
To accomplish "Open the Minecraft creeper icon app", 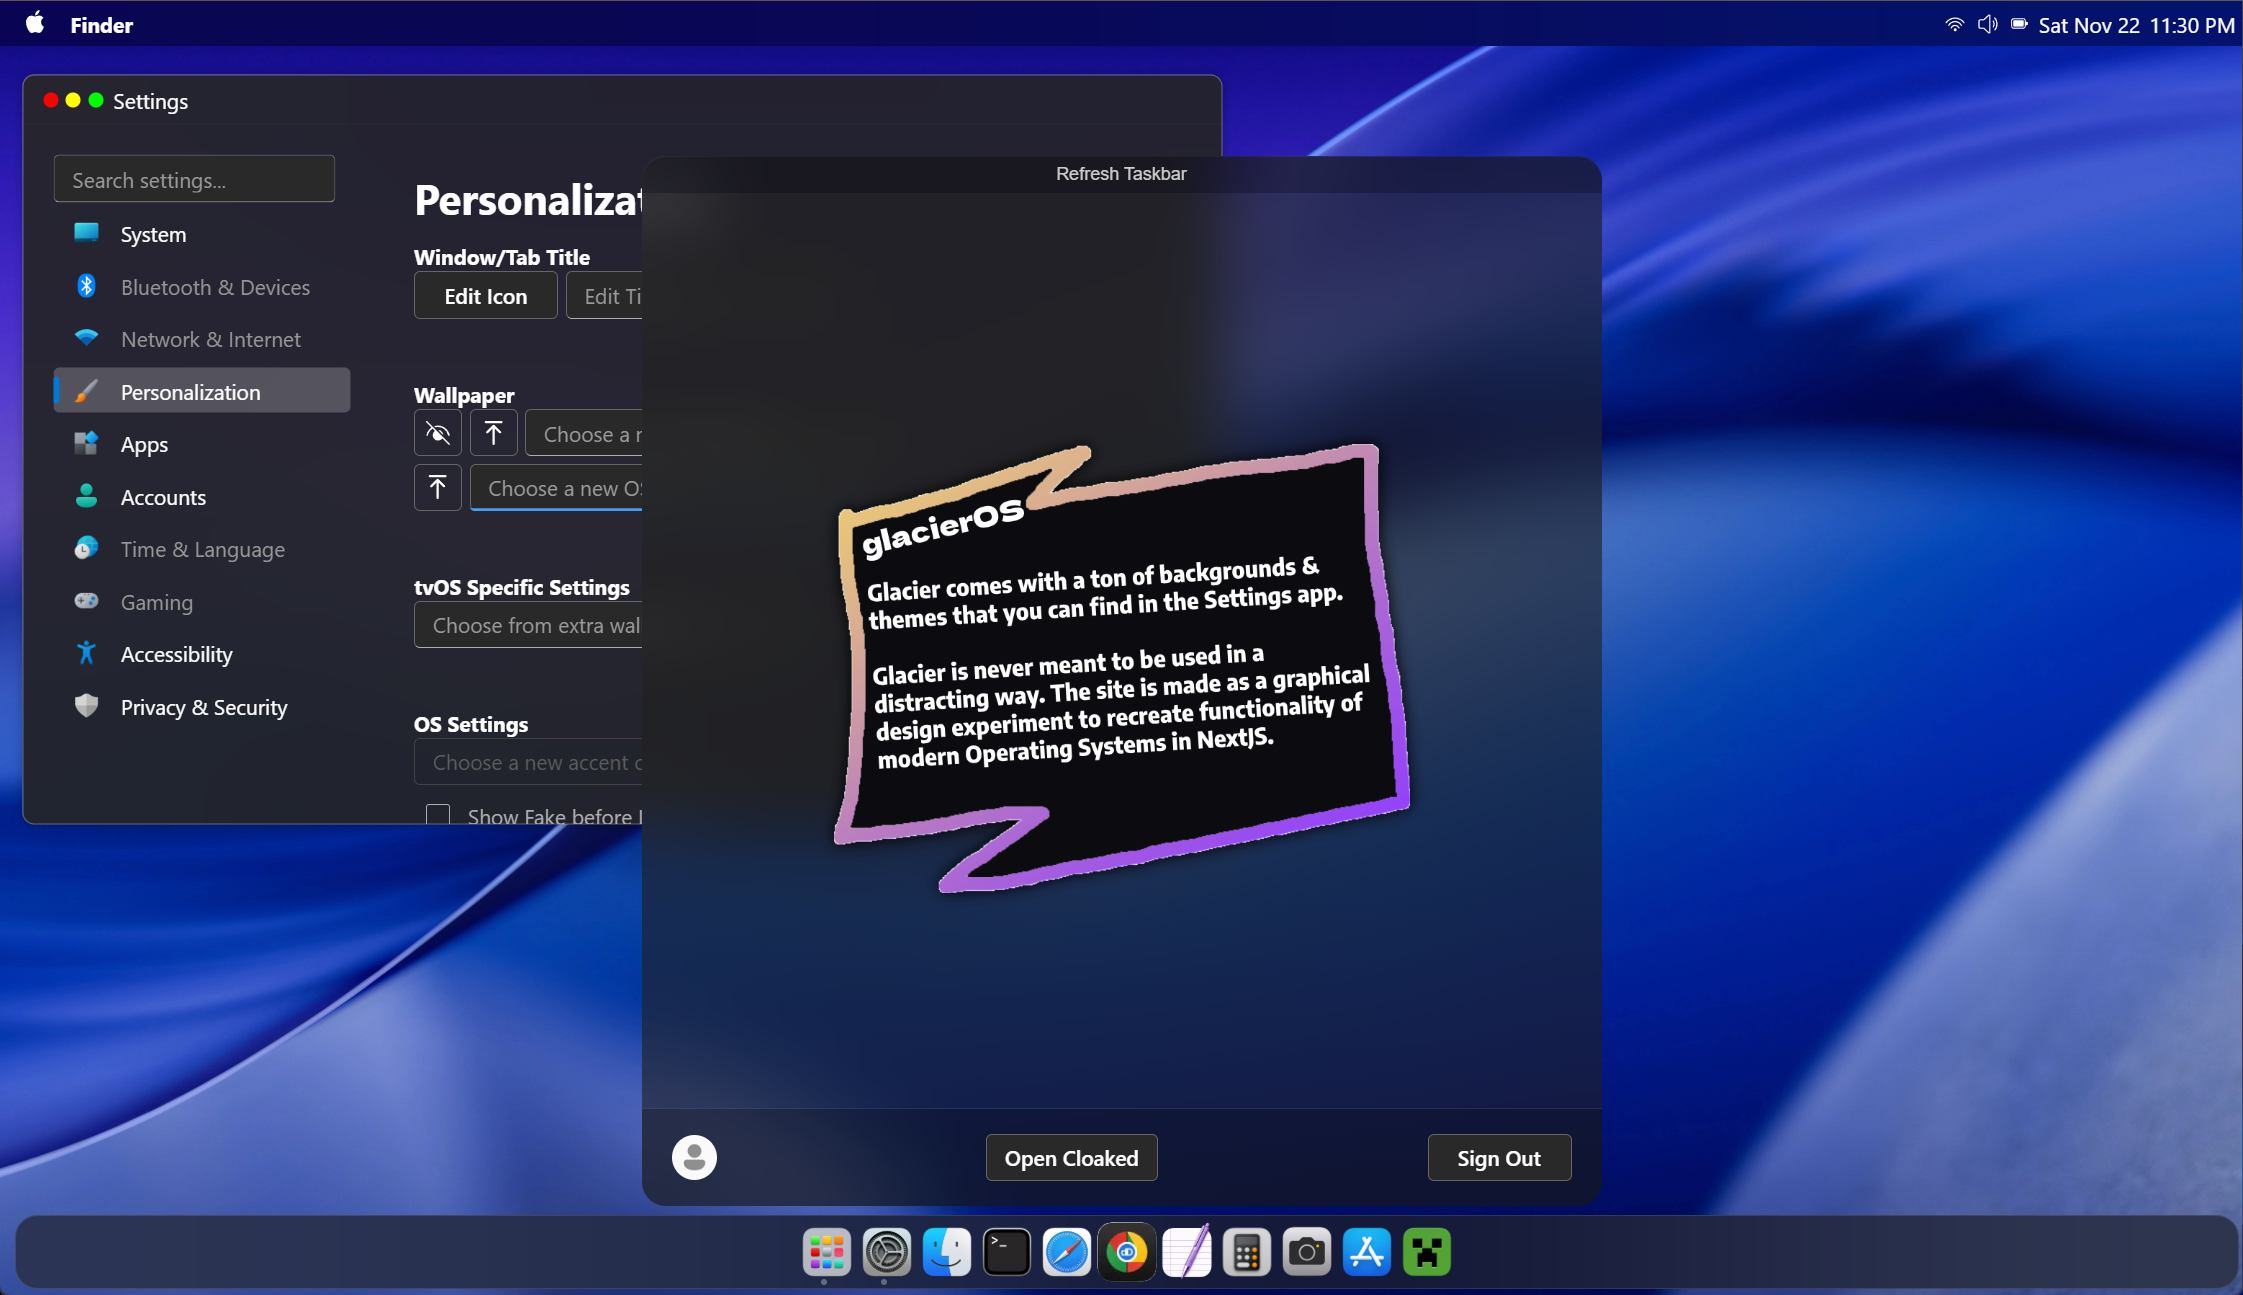I will coord(1426,1251).
